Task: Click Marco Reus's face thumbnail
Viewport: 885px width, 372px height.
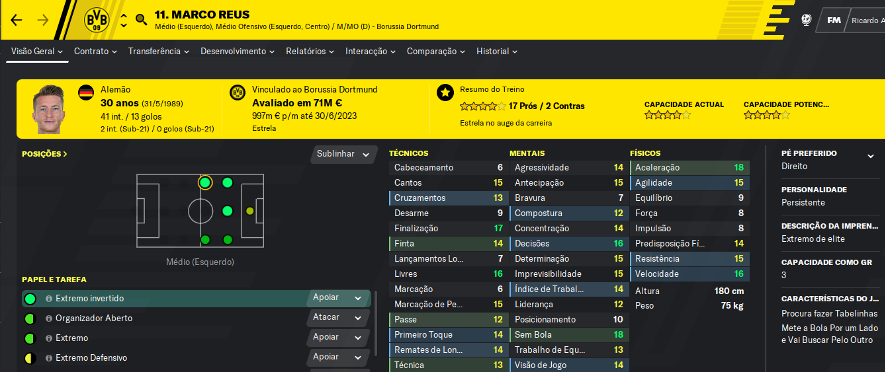Action: 47,109
